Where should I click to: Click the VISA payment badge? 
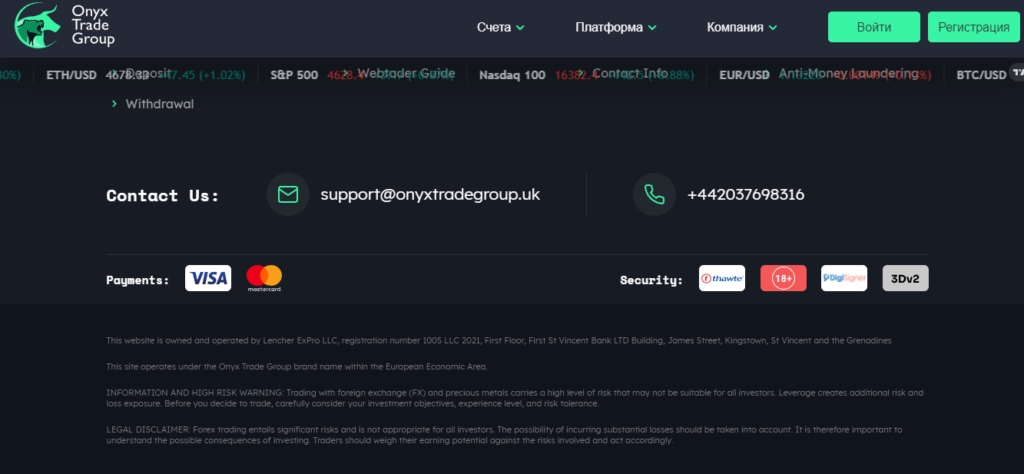(208, 278)
